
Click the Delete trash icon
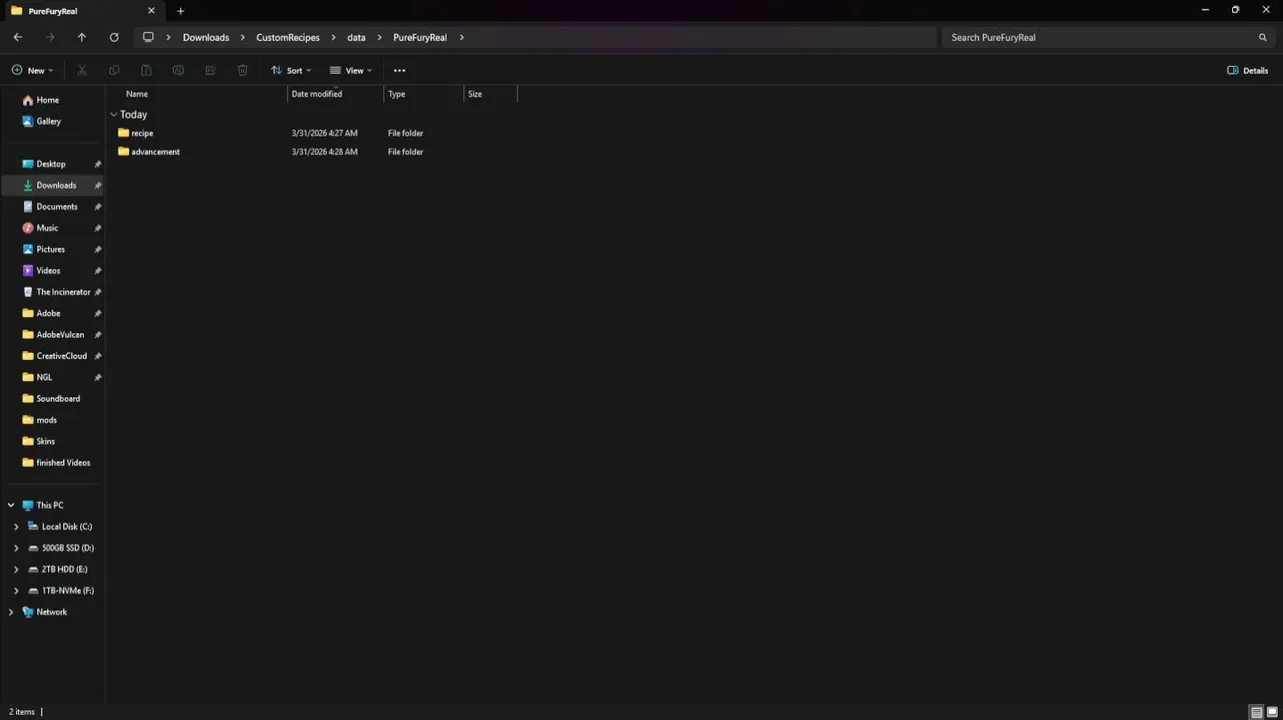click(242, 70)
